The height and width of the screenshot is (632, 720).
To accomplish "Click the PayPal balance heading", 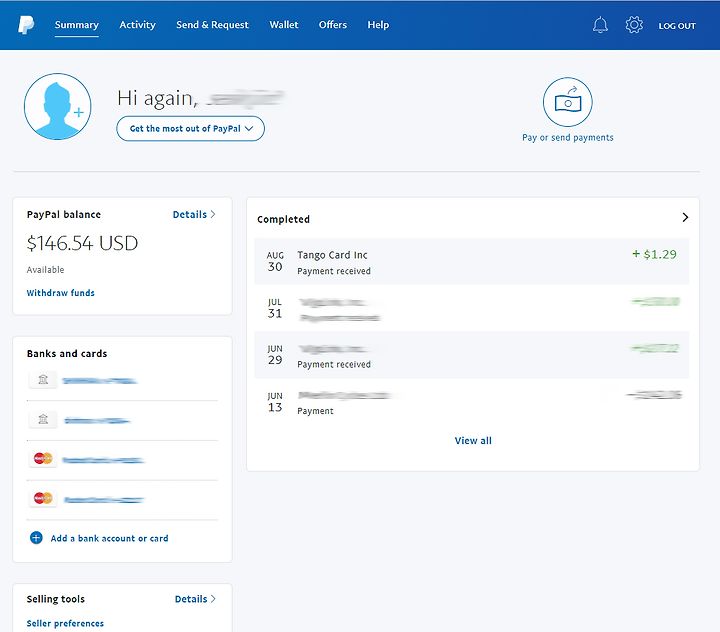I will pos(64,214).
